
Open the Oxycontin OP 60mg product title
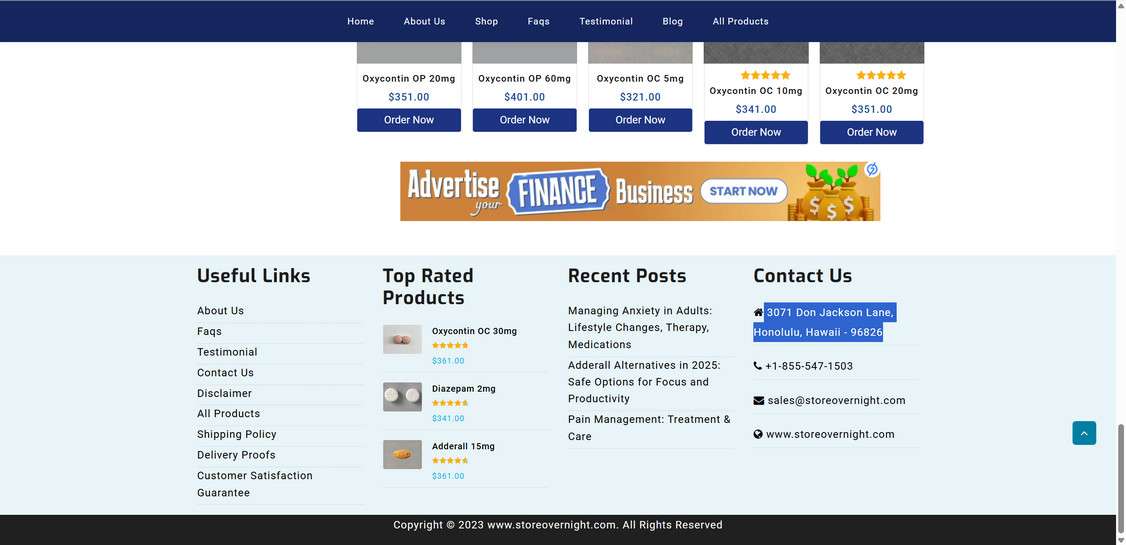524,79
